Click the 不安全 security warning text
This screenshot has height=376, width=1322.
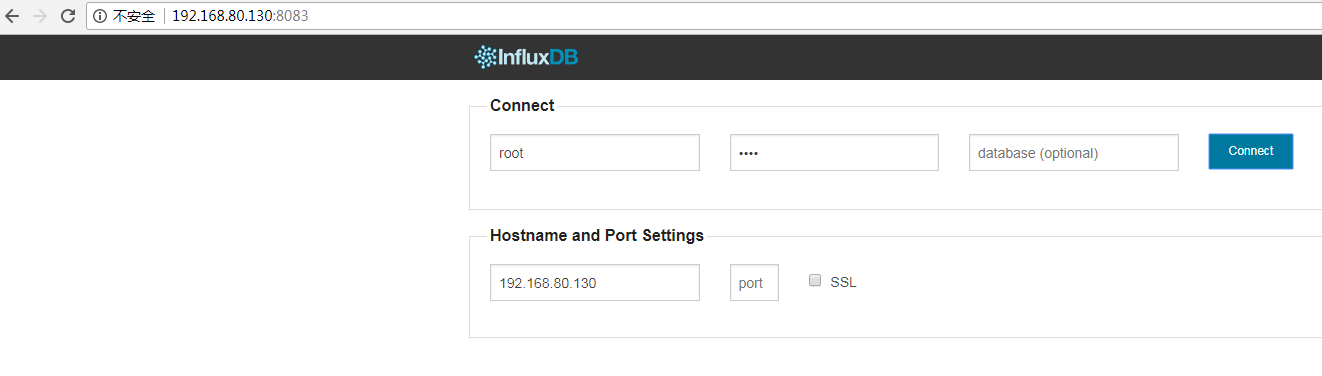coord(134,16)
